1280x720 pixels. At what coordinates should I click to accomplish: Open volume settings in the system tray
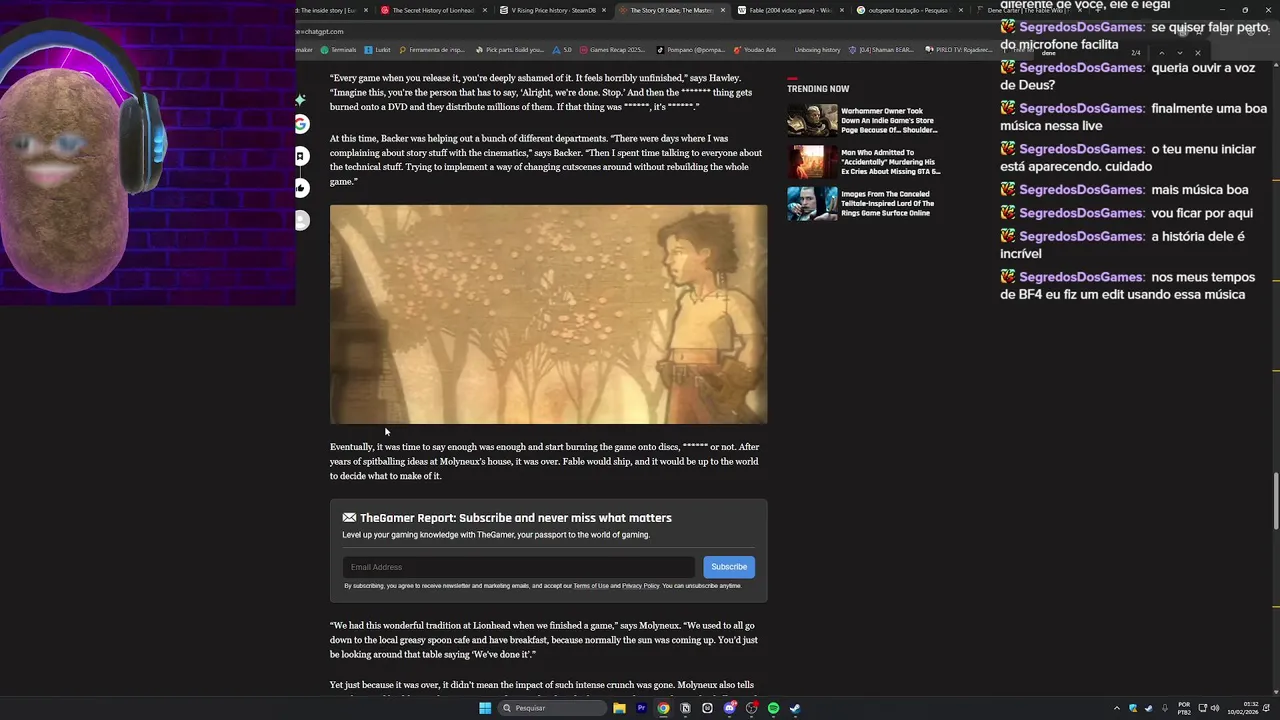click(1215, 708)
